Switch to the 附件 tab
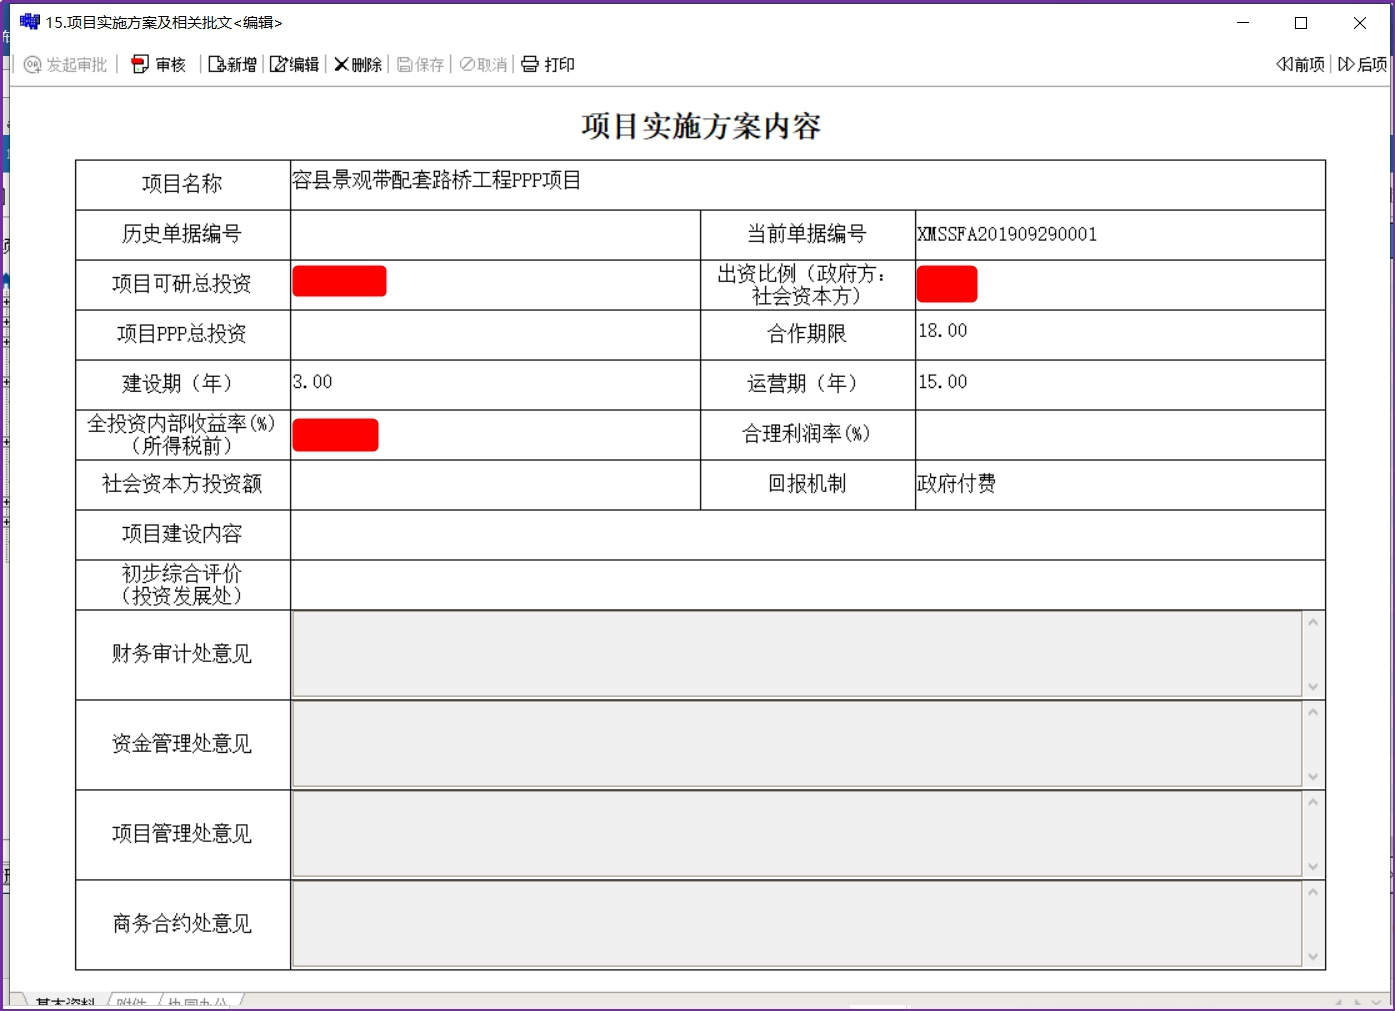The height and width of the screenshot is (1011, 1395). [131, 1002]
